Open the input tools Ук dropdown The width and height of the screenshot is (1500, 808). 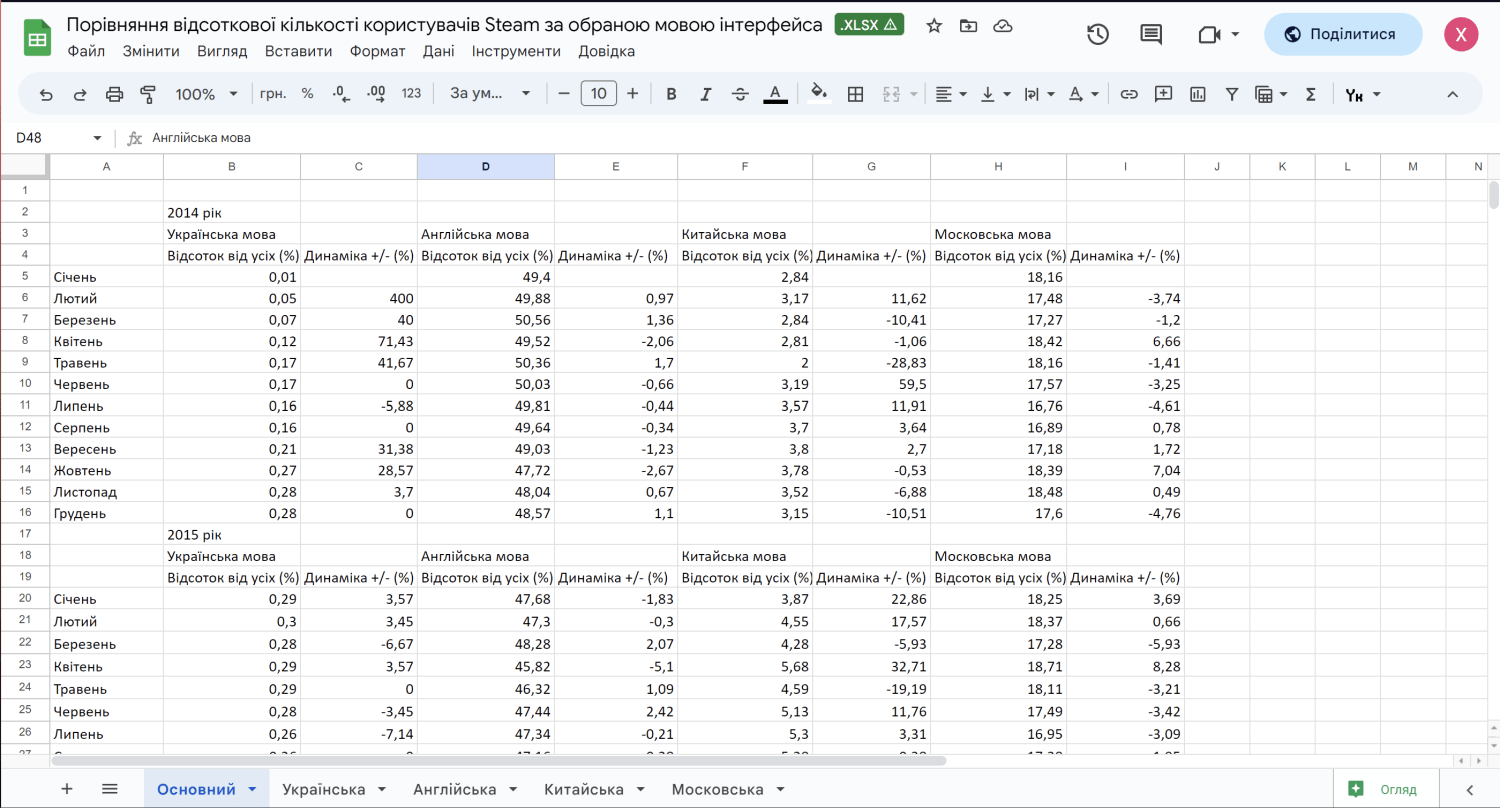1363,94
